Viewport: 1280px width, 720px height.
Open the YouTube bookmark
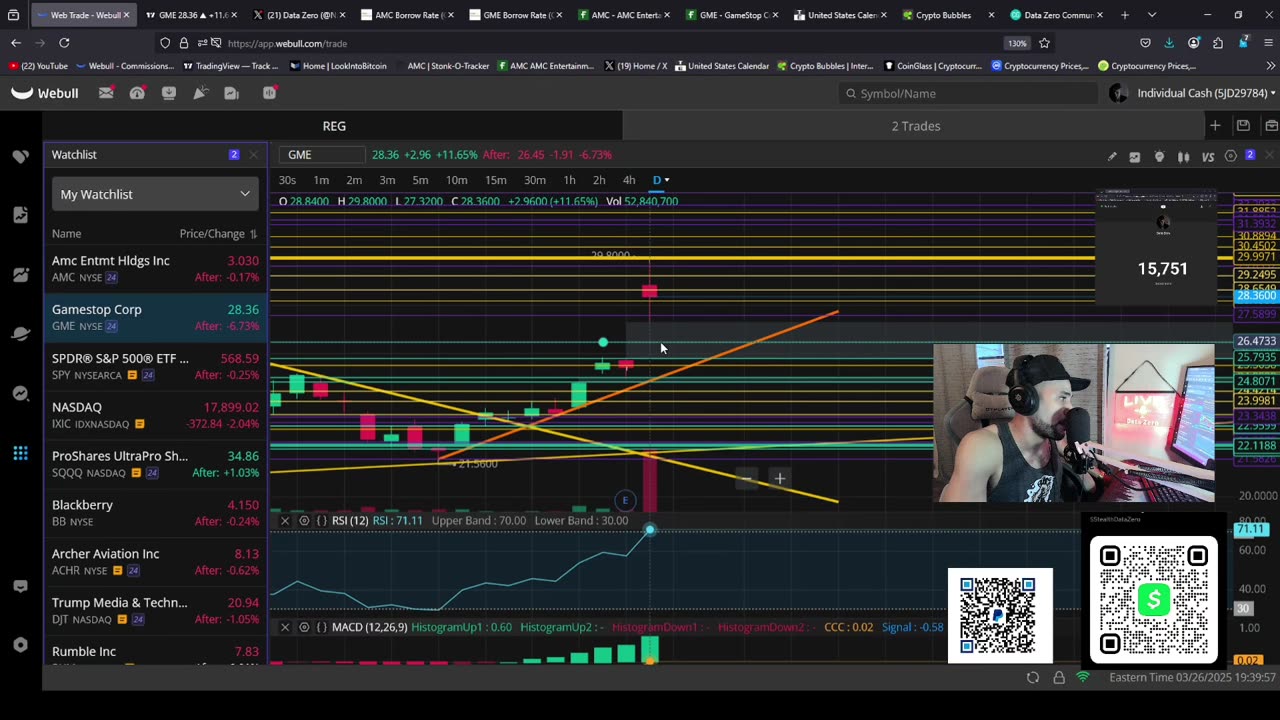[38, 66]
